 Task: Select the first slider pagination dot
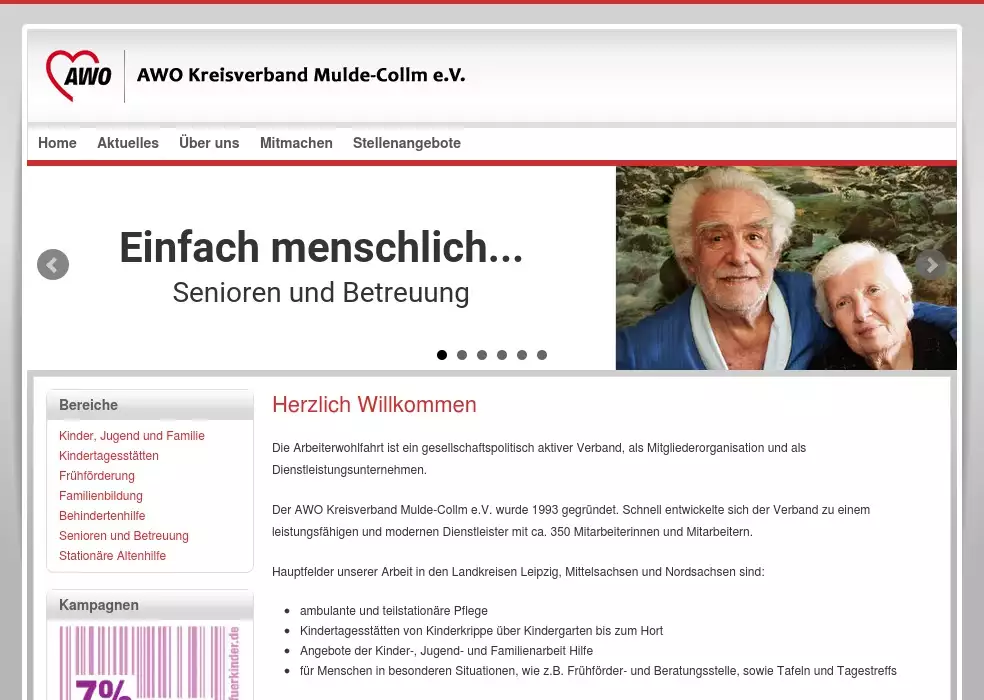(x=442, y=355)
